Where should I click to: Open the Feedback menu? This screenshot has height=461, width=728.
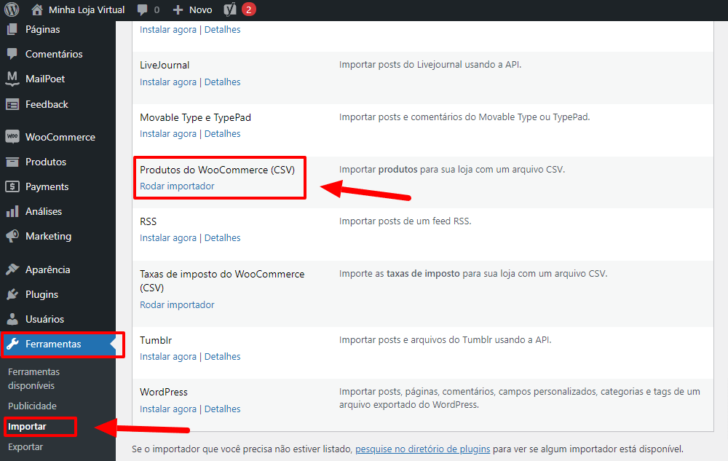[x=47, y=104]
